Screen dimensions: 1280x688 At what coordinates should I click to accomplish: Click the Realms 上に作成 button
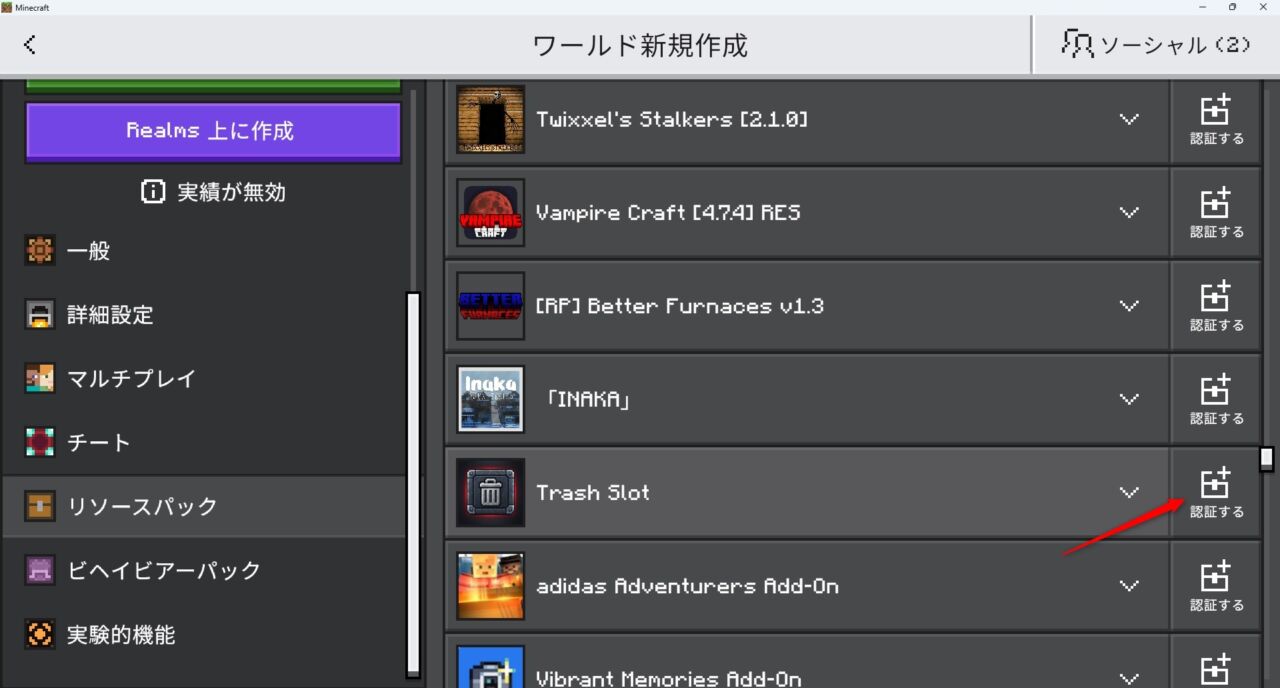tap(213, 131)
